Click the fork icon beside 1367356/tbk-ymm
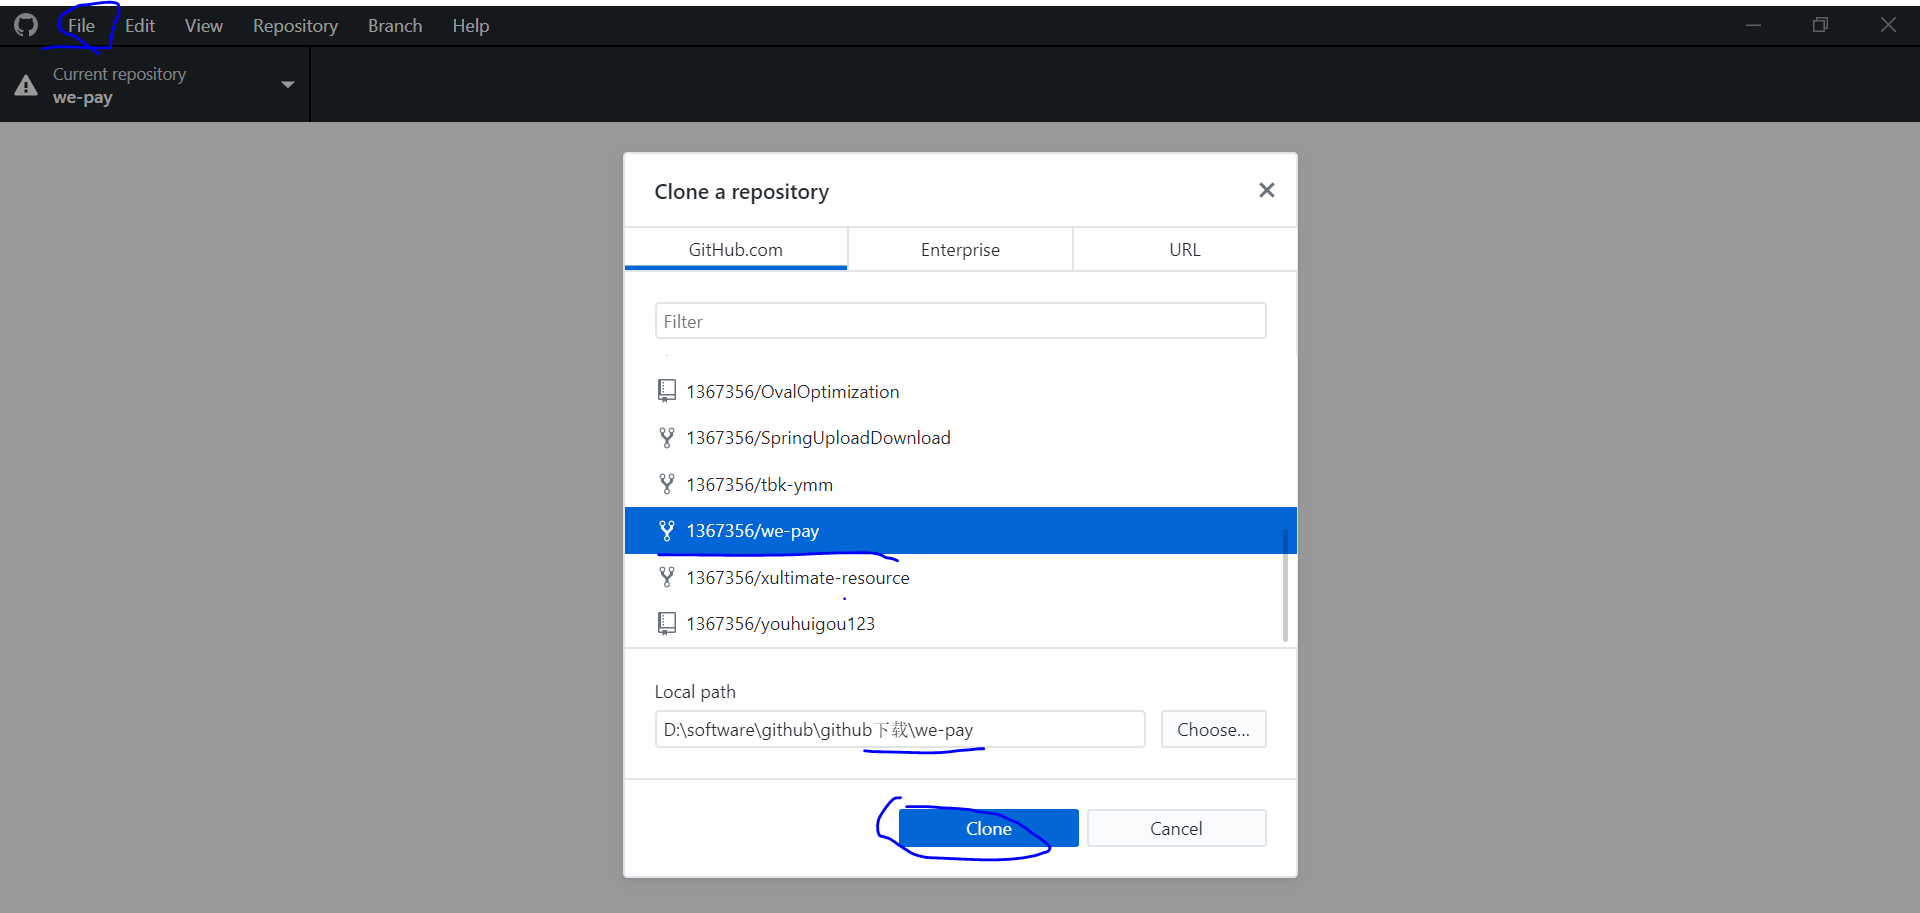The width and height of the screenshot is (1920, 913). 667,484
